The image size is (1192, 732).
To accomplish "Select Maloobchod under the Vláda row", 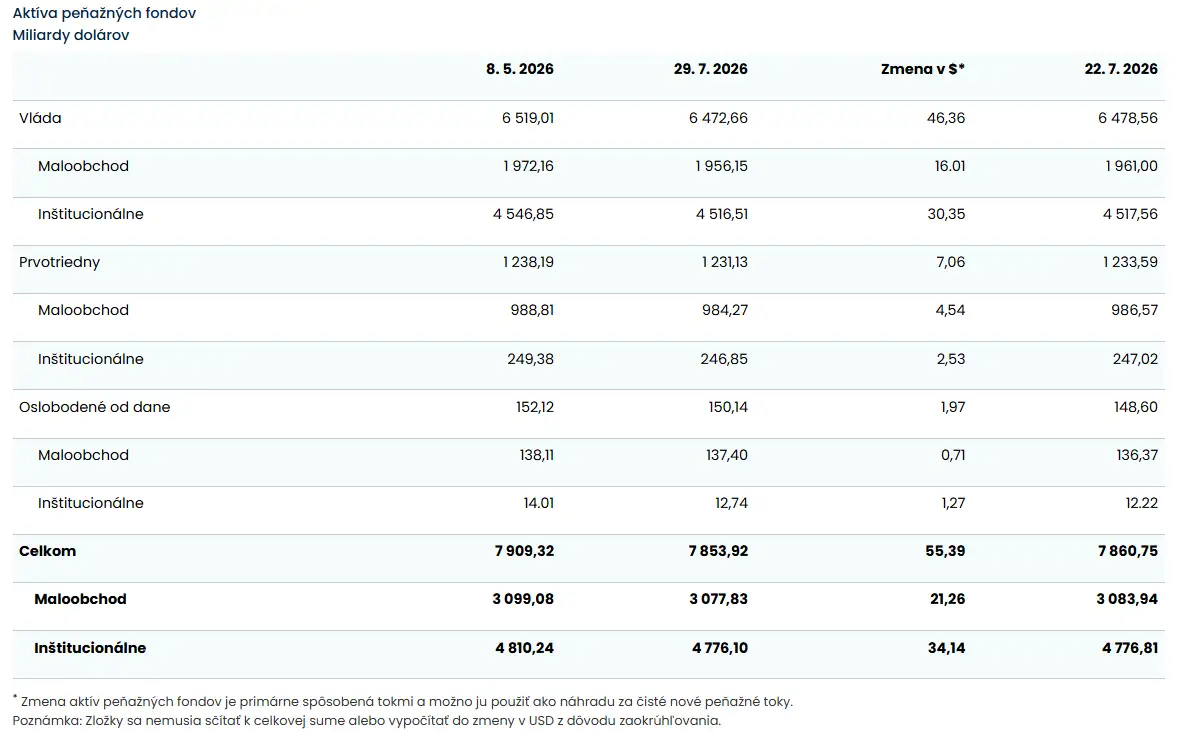I will point(84,166).
